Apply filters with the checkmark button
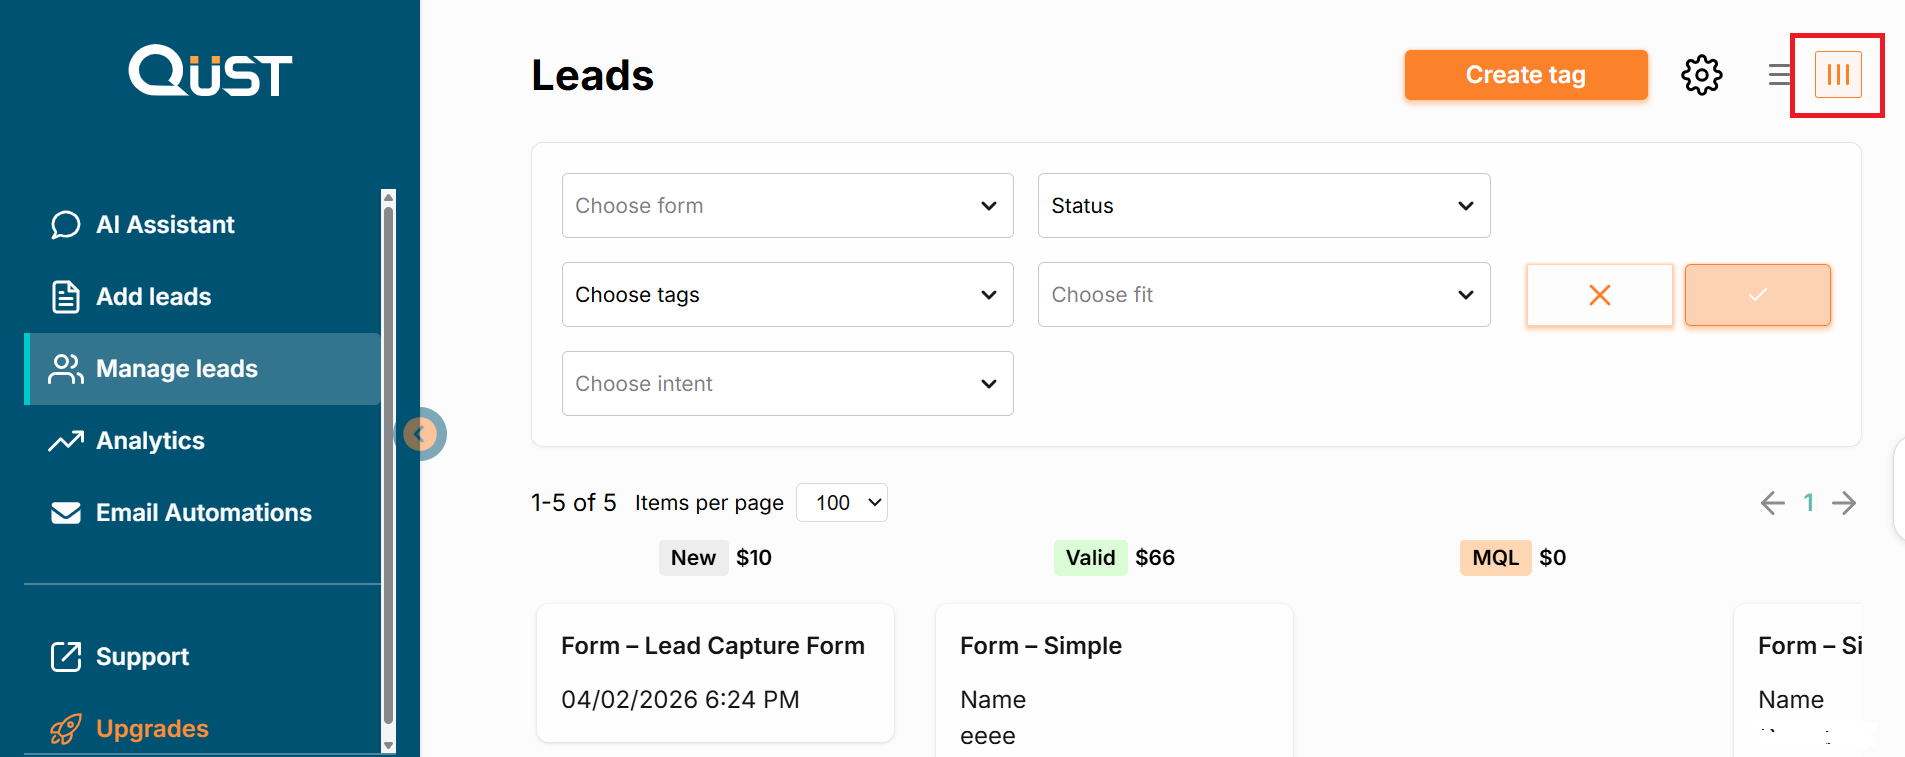Viewport: 1905px width, 757px height. pos(1757,295)
